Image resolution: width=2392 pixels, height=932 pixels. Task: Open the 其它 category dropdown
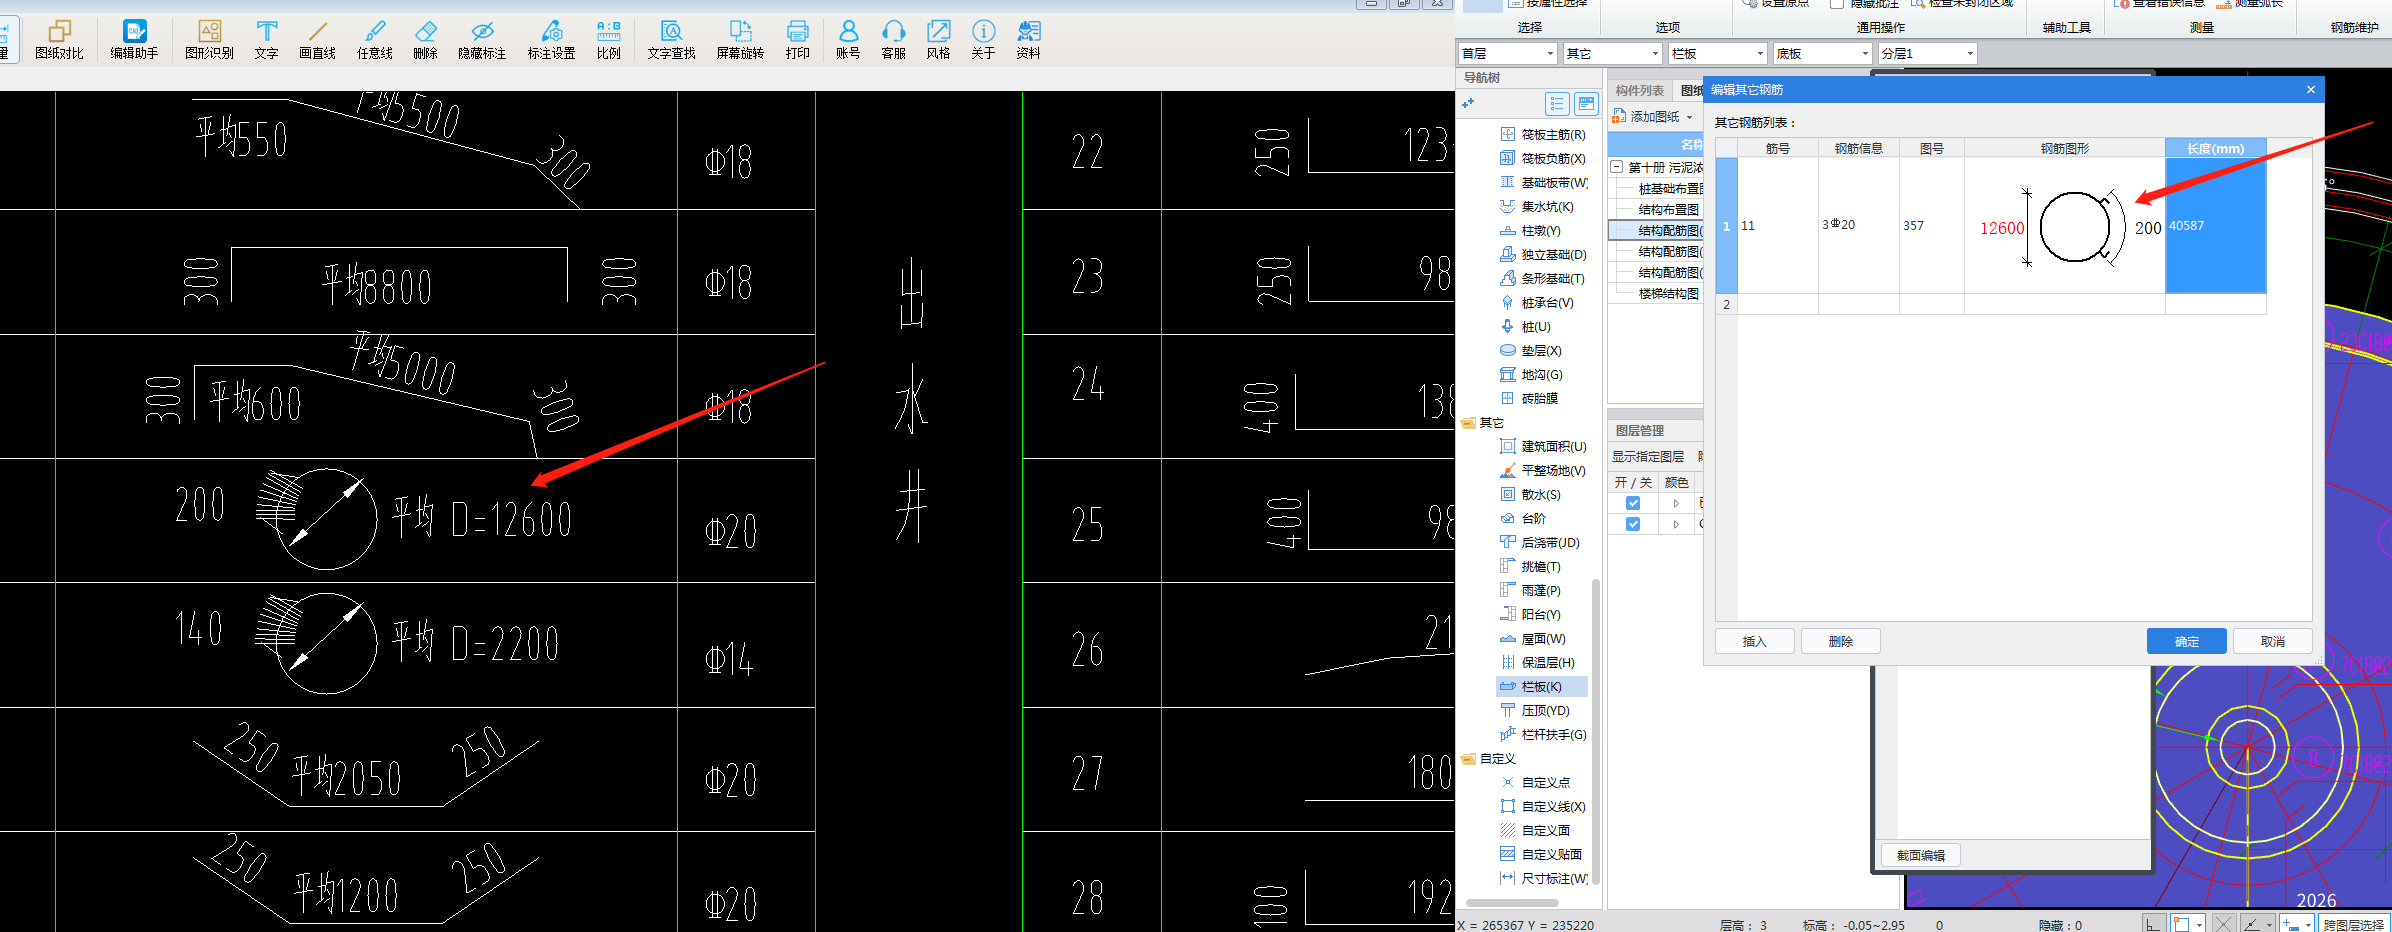tap(1613, 54)
